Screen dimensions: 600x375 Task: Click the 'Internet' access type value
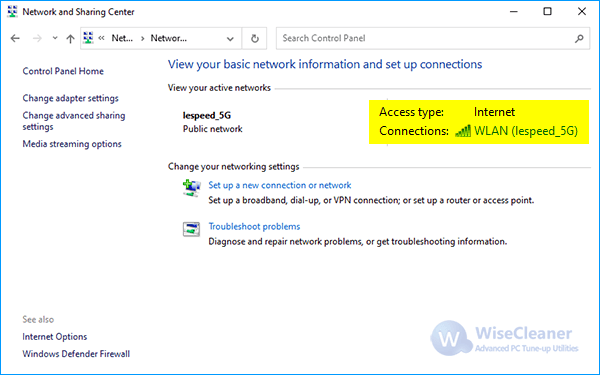coord(494,112)
